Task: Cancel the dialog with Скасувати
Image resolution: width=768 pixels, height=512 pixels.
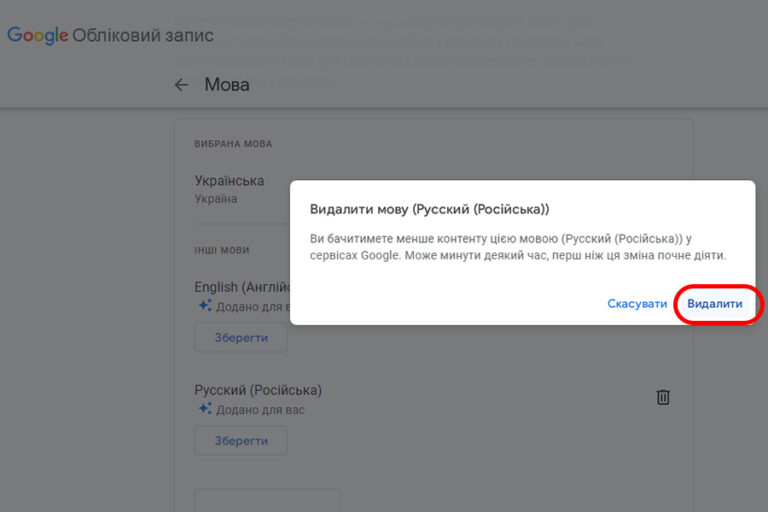Action: [637, 304]
